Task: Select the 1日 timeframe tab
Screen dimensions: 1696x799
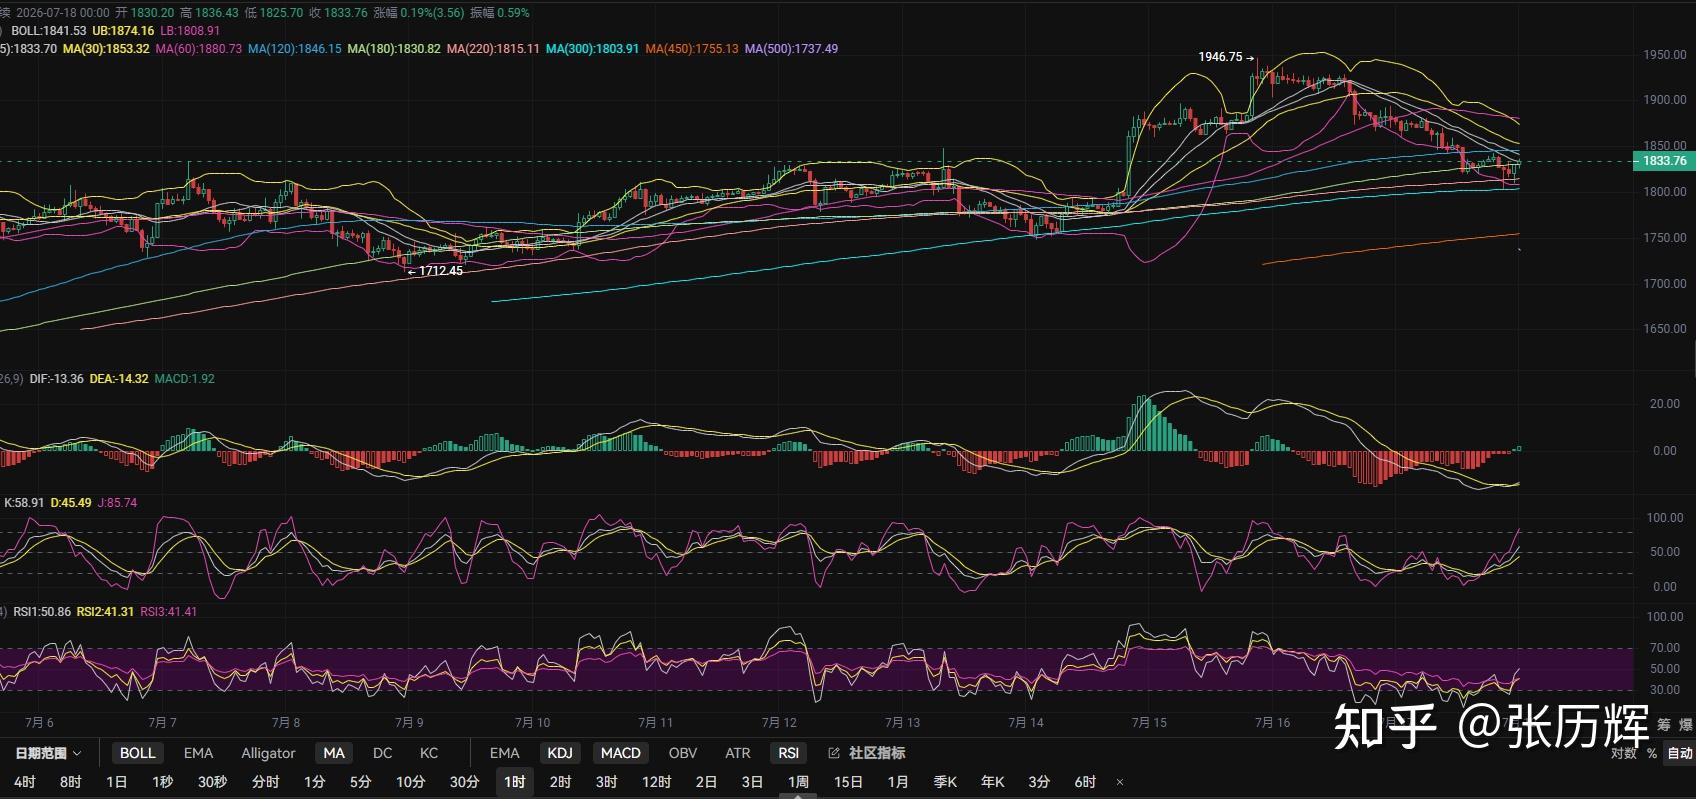Action: pos(116,782)
